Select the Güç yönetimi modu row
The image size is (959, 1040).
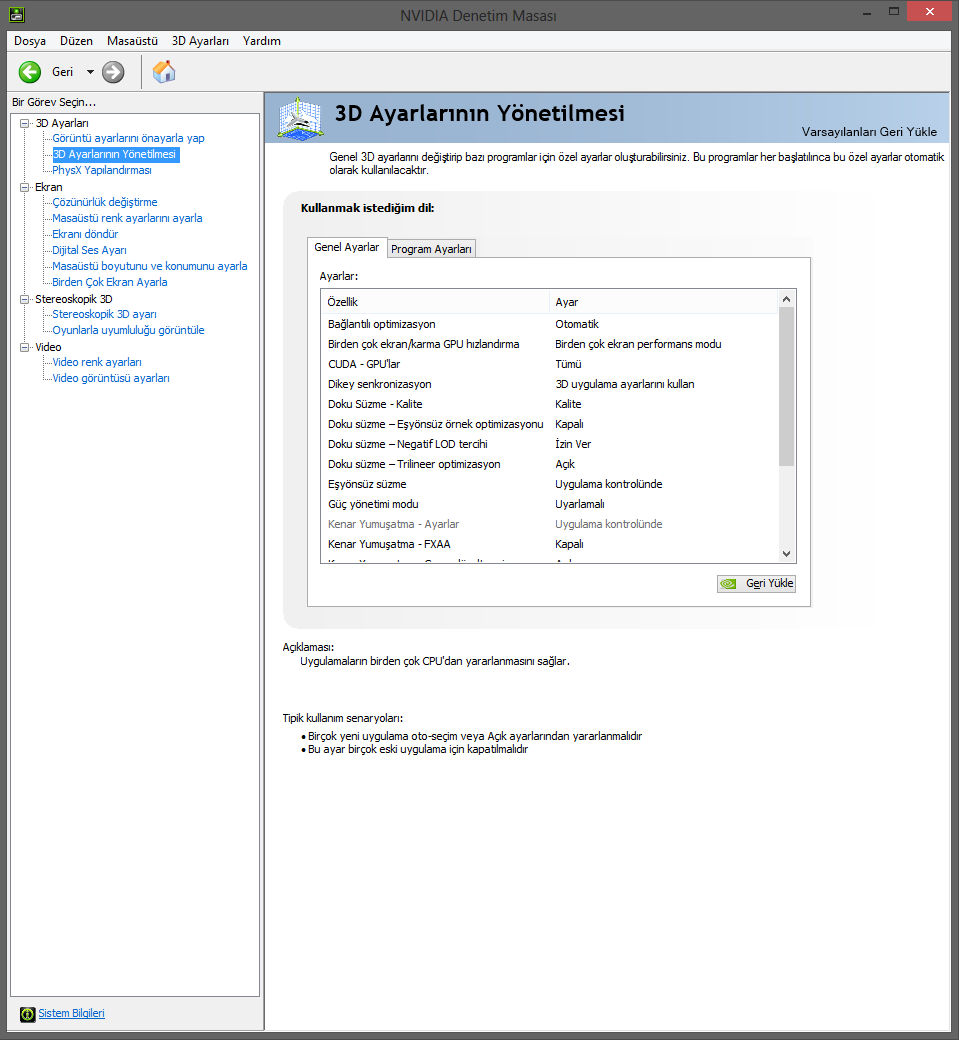(549, 503)
